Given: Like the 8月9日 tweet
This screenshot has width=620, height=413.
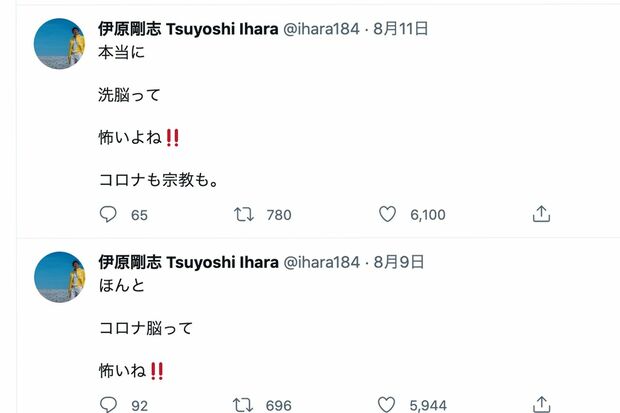Looking at the screenshot, I should coord(388,404).
